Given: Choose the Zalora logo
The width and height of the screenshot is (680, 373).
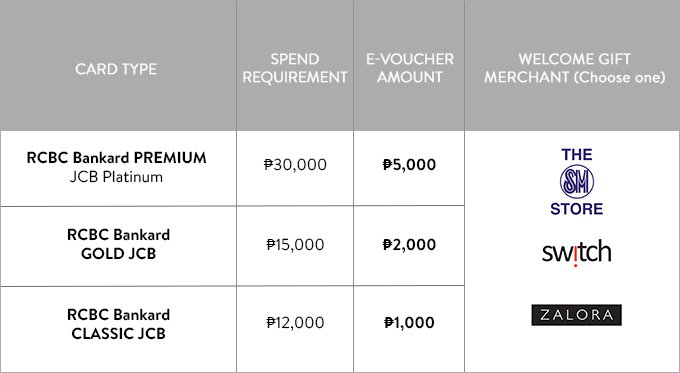Looking at the screenshot, I should pos(576,315).
